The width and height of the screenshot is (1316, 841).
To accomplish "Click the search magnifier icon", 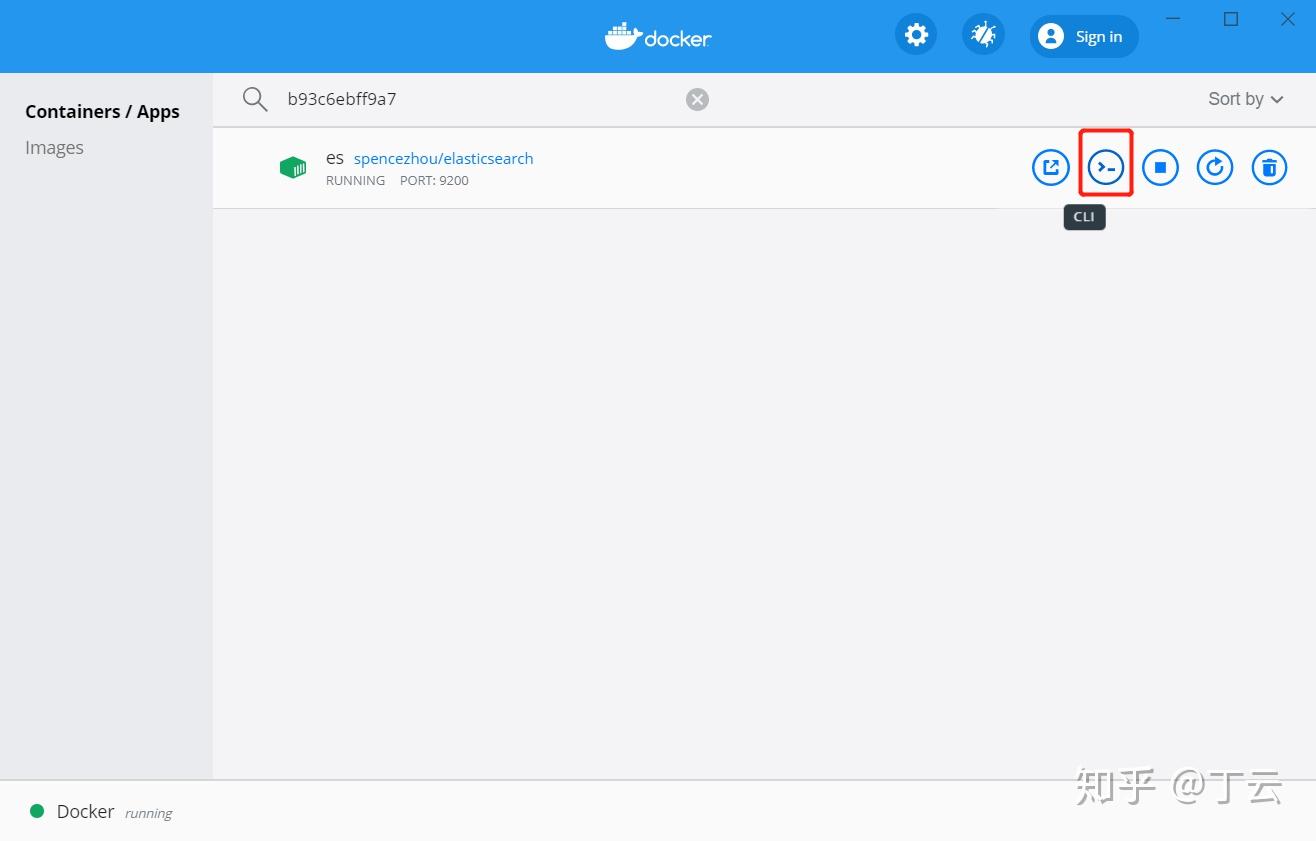I will (x=254, y=98).
